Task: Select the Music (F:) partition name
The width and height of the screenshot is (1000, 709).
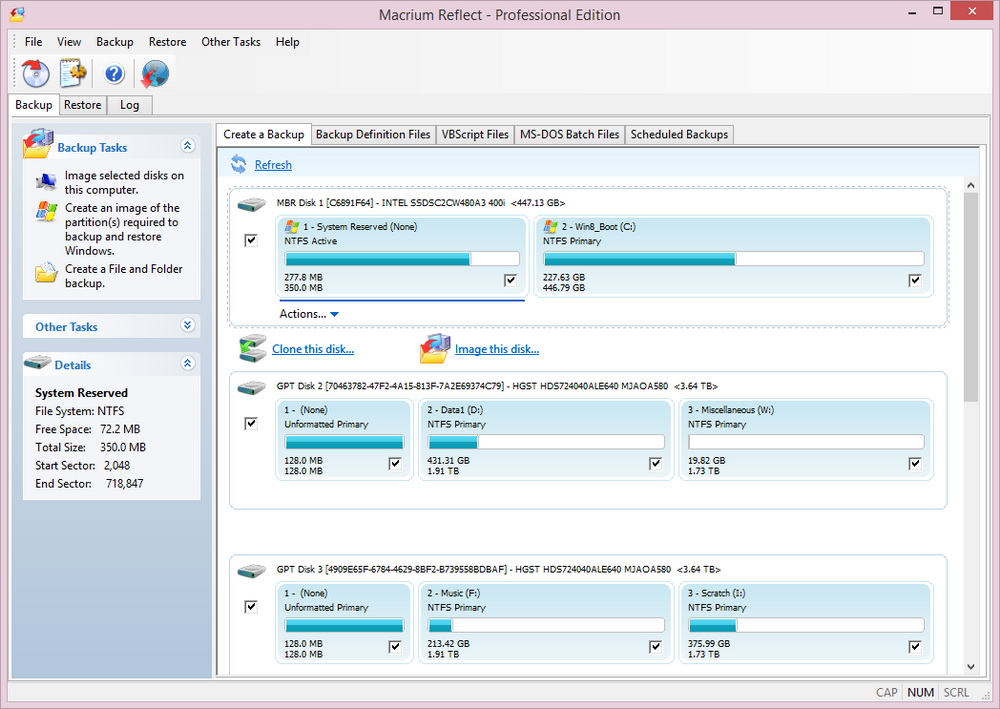Action: (453, 593)
